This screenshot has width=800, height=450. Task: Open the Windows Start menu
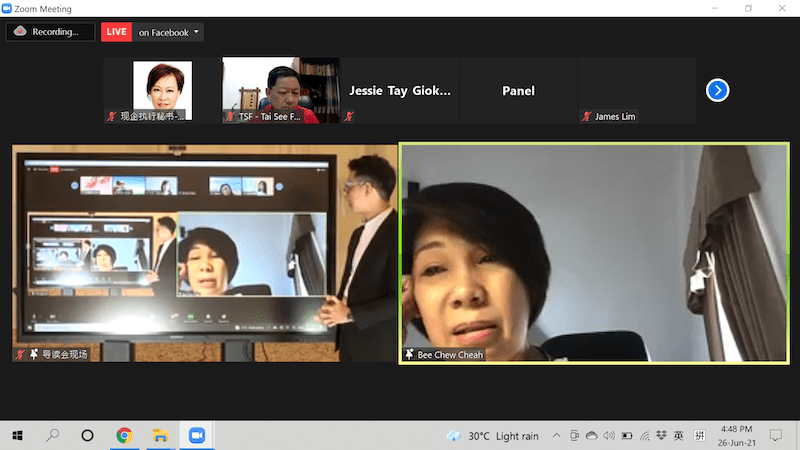17,435
